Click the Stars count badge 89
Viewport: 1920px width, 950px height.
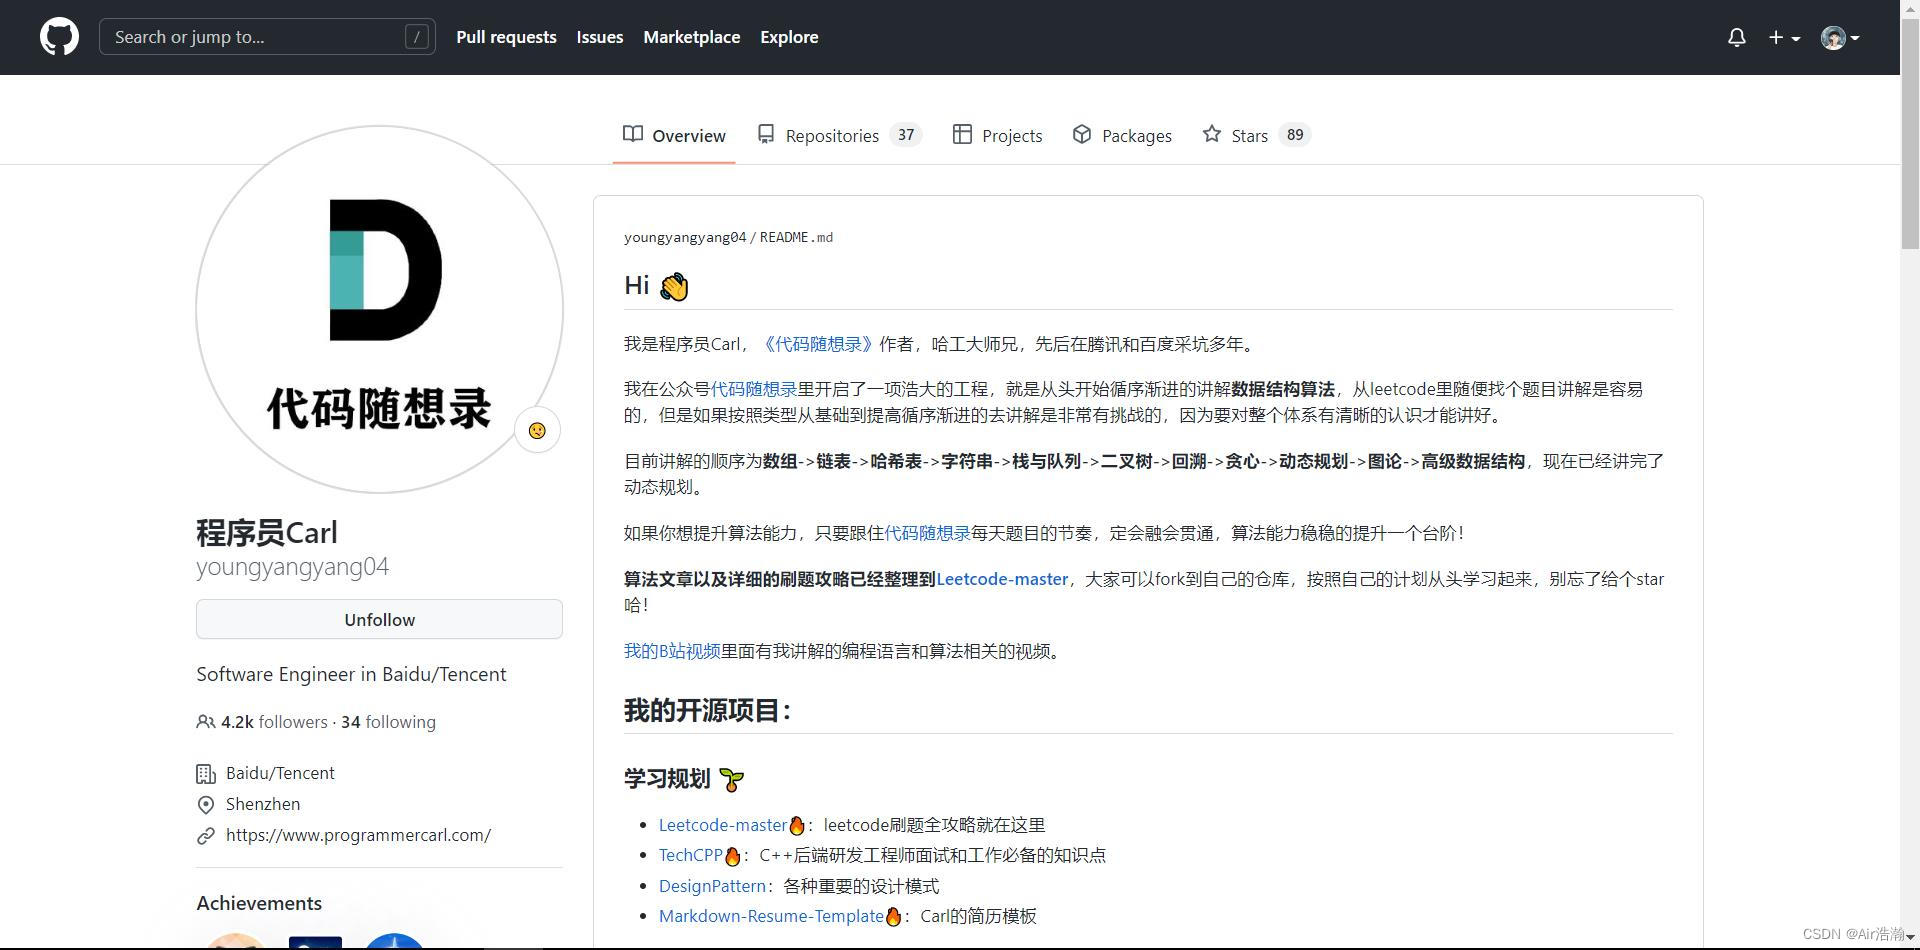point(1295,135)
